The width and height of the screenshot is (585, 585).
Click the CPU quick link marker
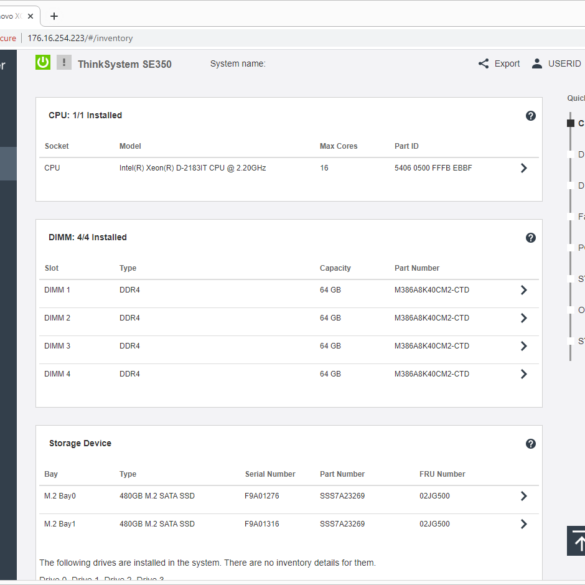(x=570, y=123)
